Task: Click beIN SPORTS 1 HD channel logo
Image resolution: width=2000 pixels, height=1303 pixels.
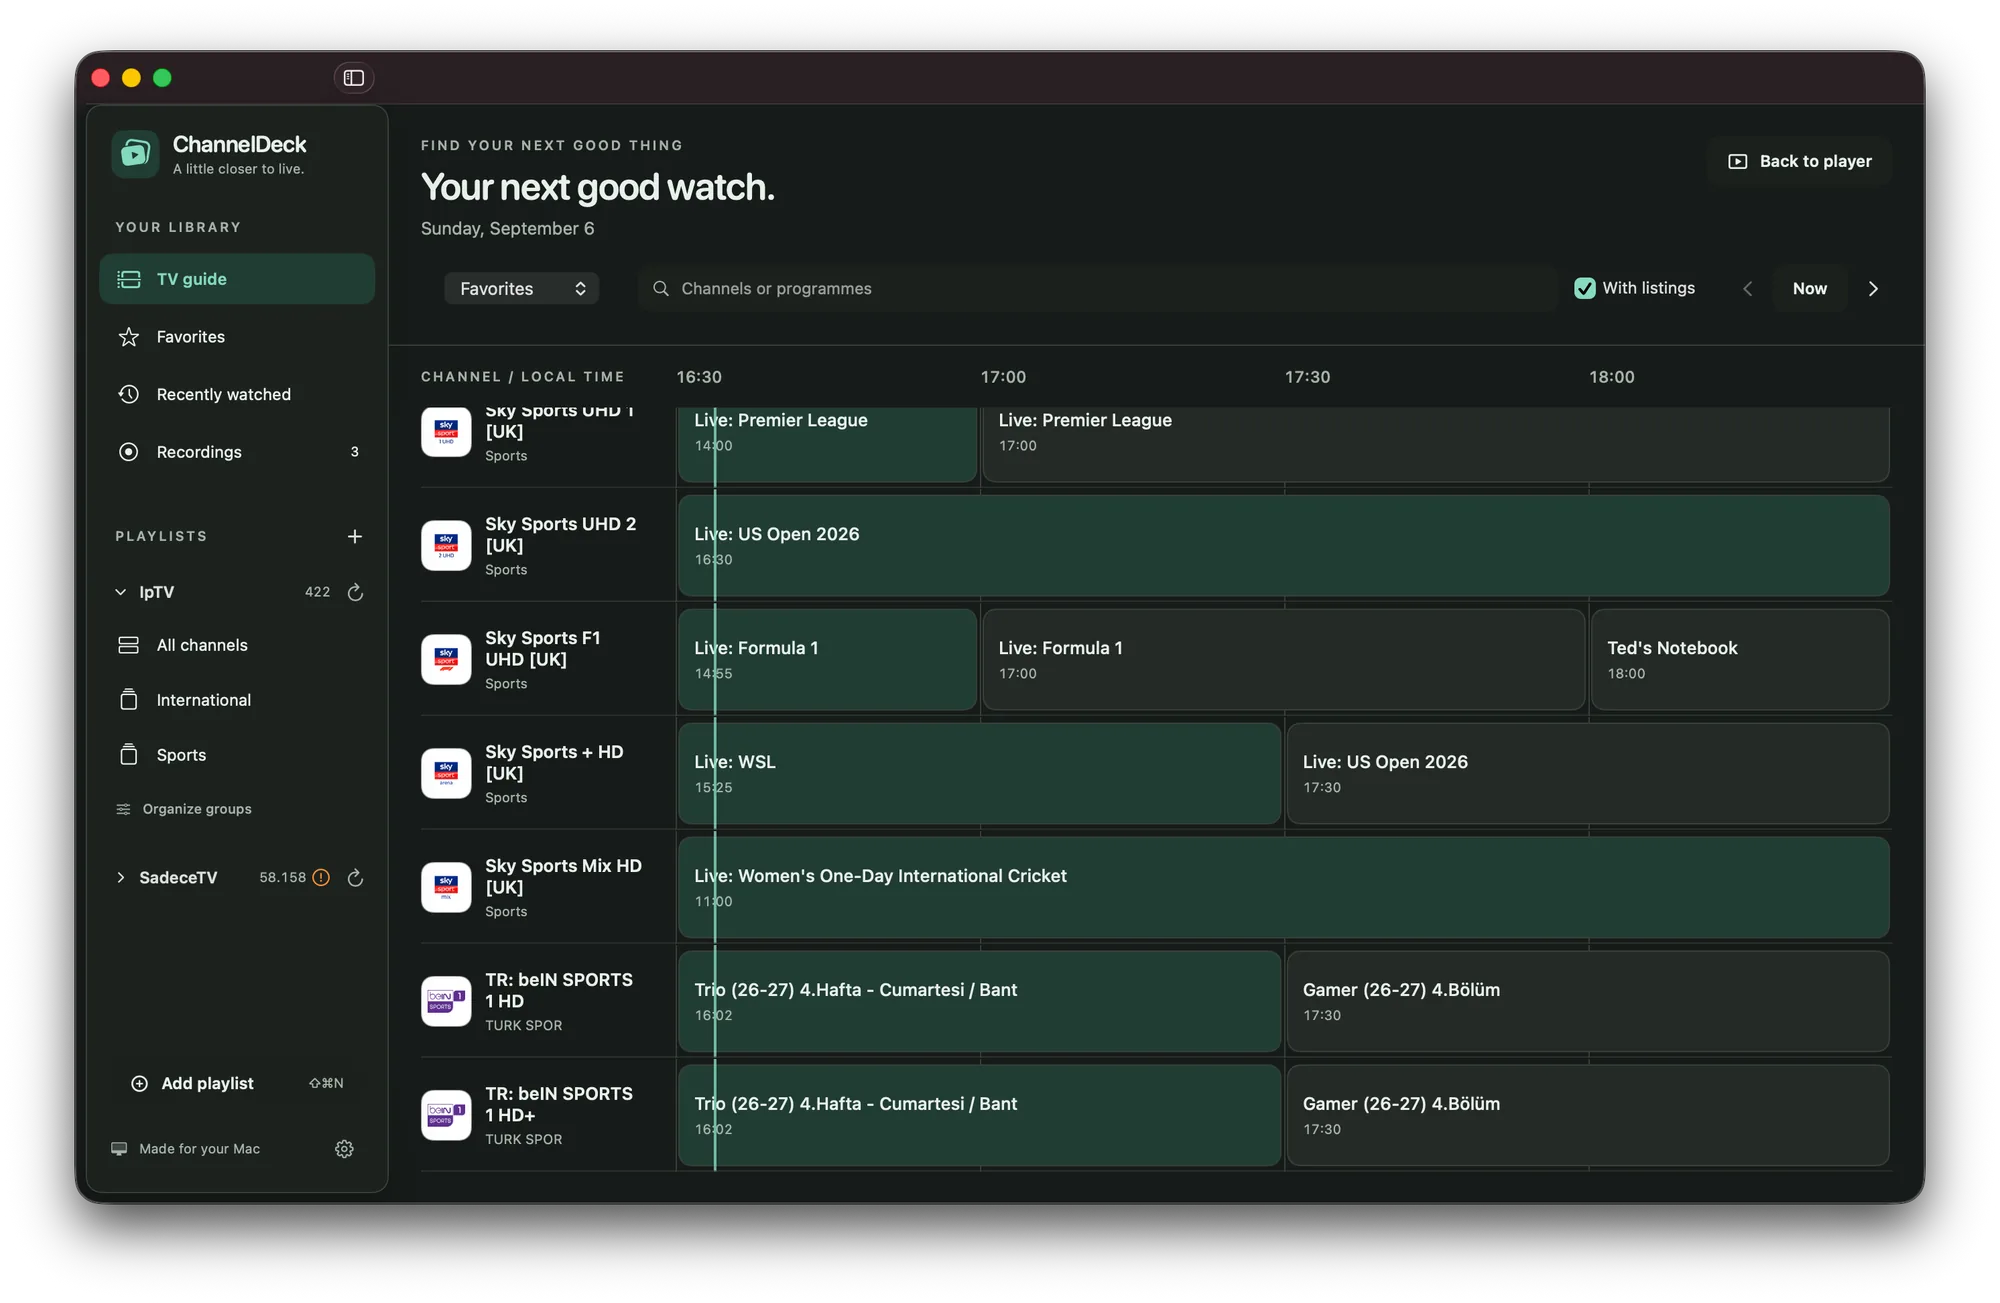Action: pos(446,1002)
